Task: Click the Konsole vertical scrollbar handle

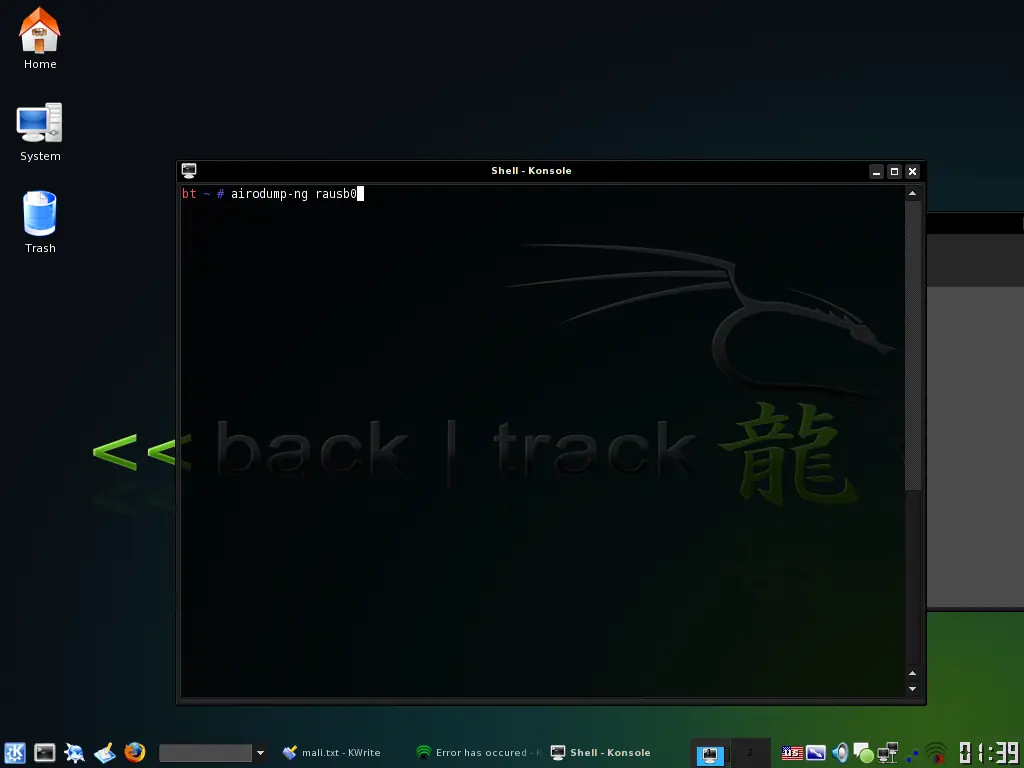Action: [912, 345]
